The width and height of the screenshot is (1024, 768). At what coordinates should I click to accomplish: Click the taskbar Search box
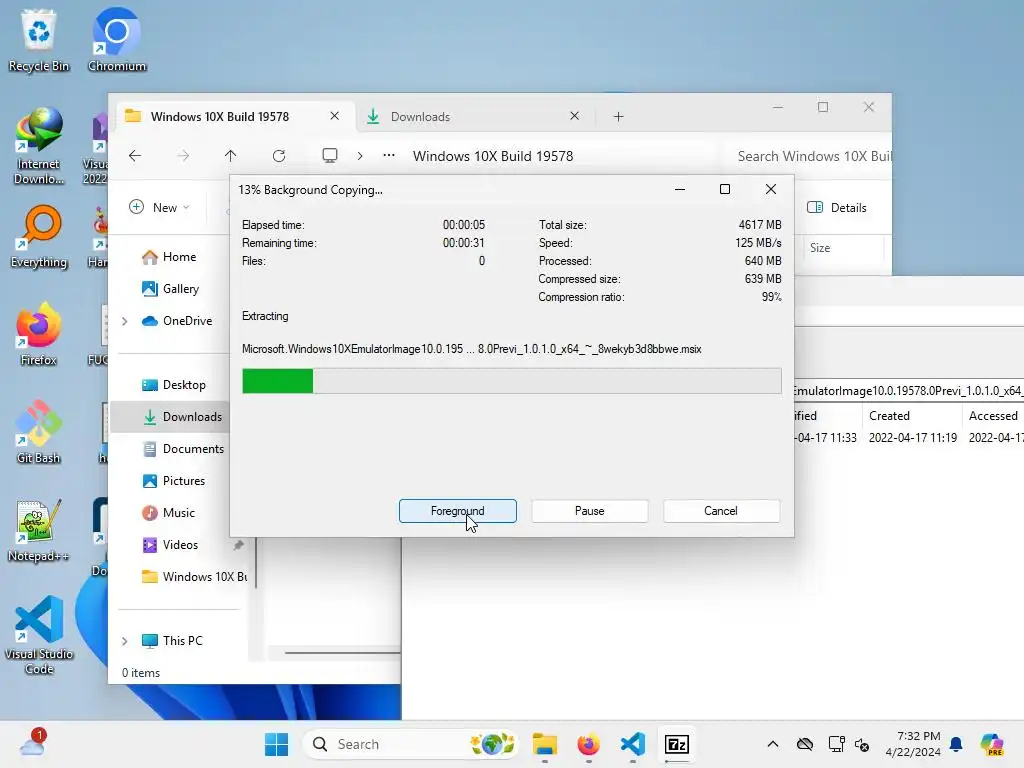pos(410,744)
